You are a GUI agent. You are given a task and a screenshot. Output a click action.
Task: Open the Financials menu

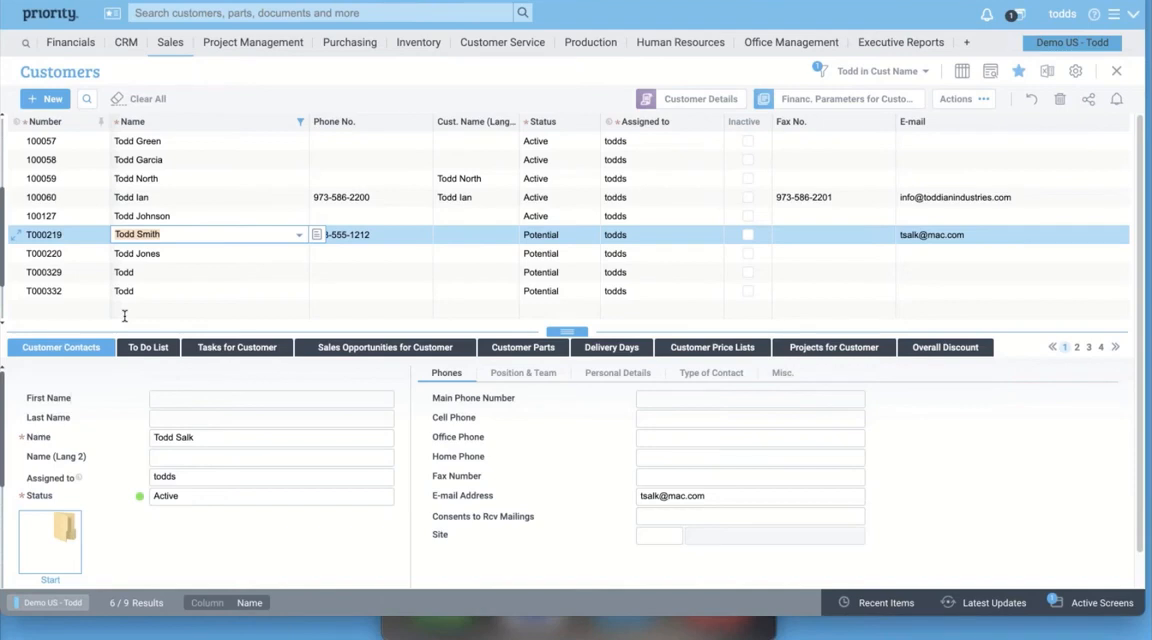pos(71,43)
